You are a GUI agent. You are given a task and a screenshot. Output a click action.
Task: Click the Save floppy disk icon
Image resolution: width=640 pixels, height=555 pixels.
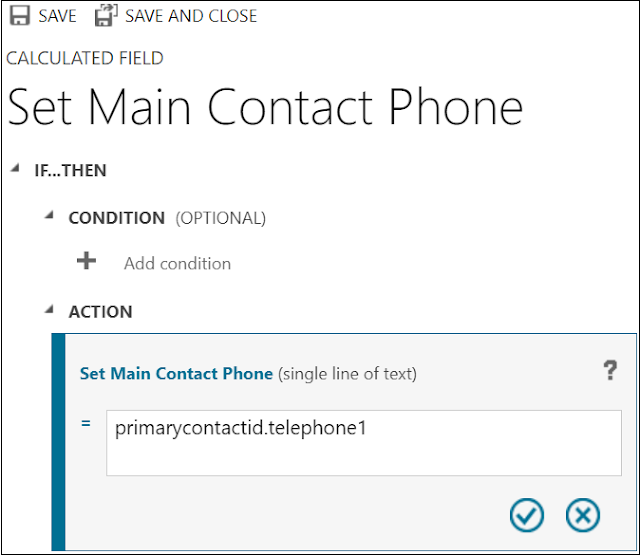point(20,16)
